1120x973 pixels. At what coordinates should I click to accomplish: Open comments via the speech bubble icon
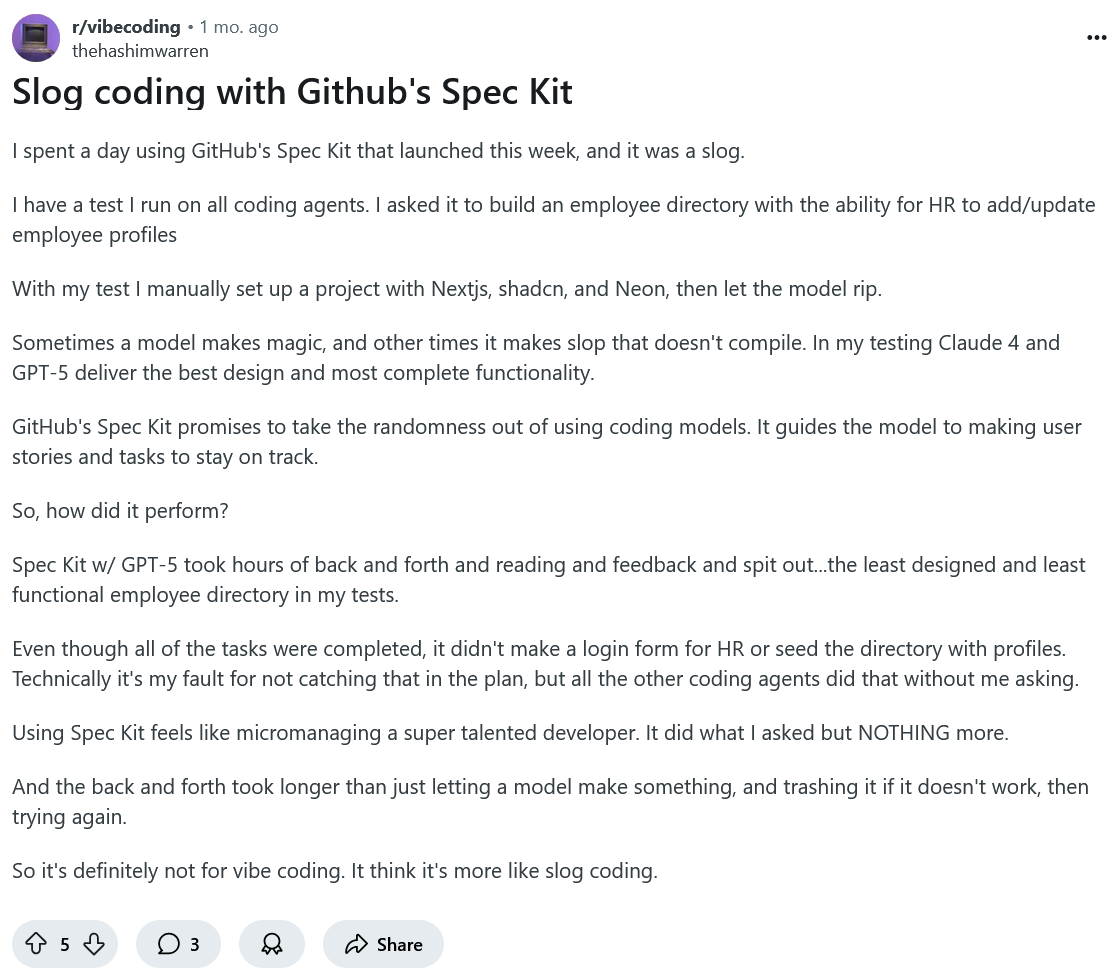pos(169,943)
